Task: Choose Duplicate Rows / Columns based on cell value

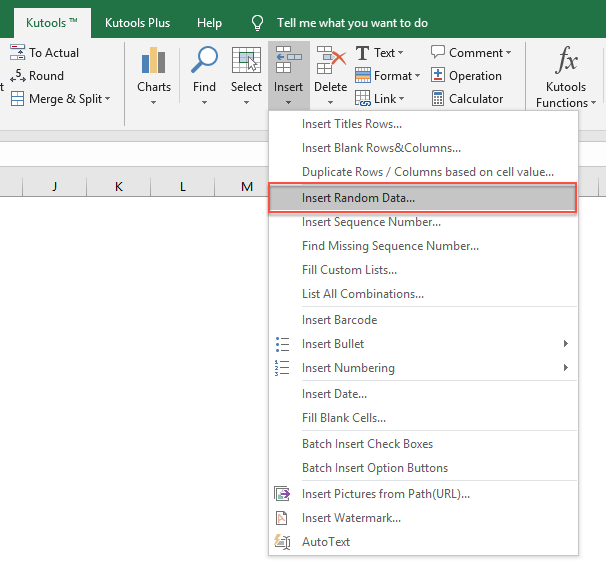Action: 424,172
